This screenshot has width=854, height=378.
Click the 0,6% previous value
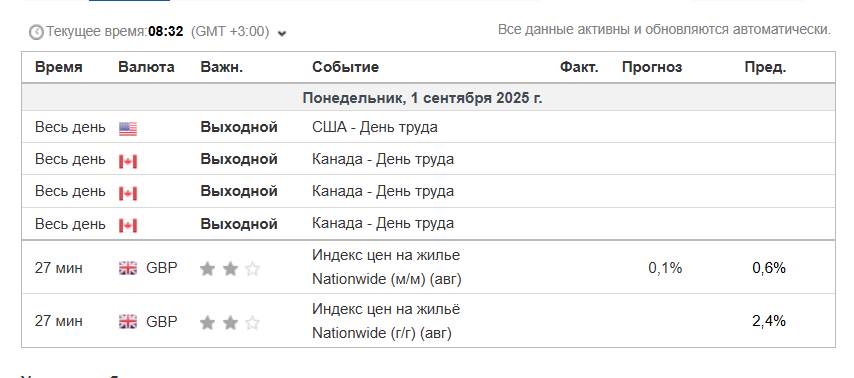click(769, 268)
